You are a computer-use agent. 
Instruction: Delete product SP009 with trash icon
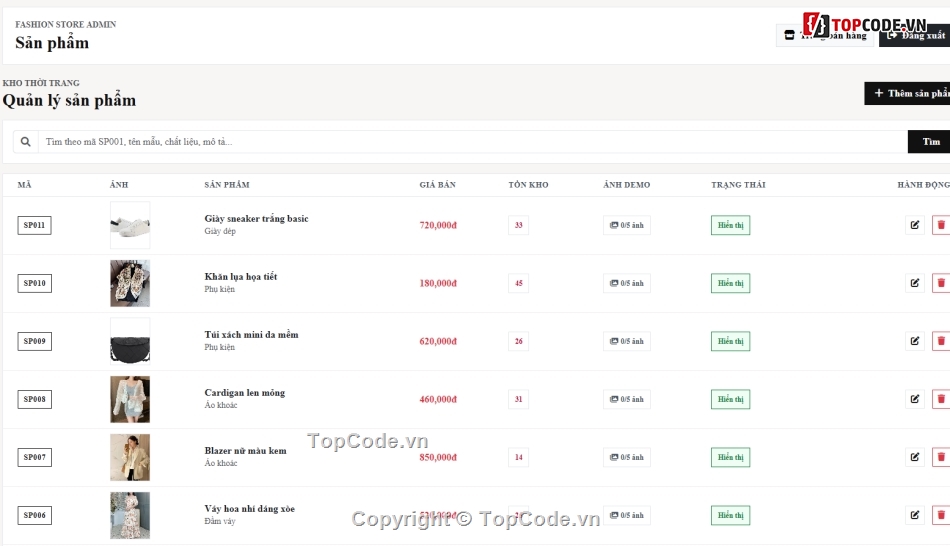tap(941, 341)
